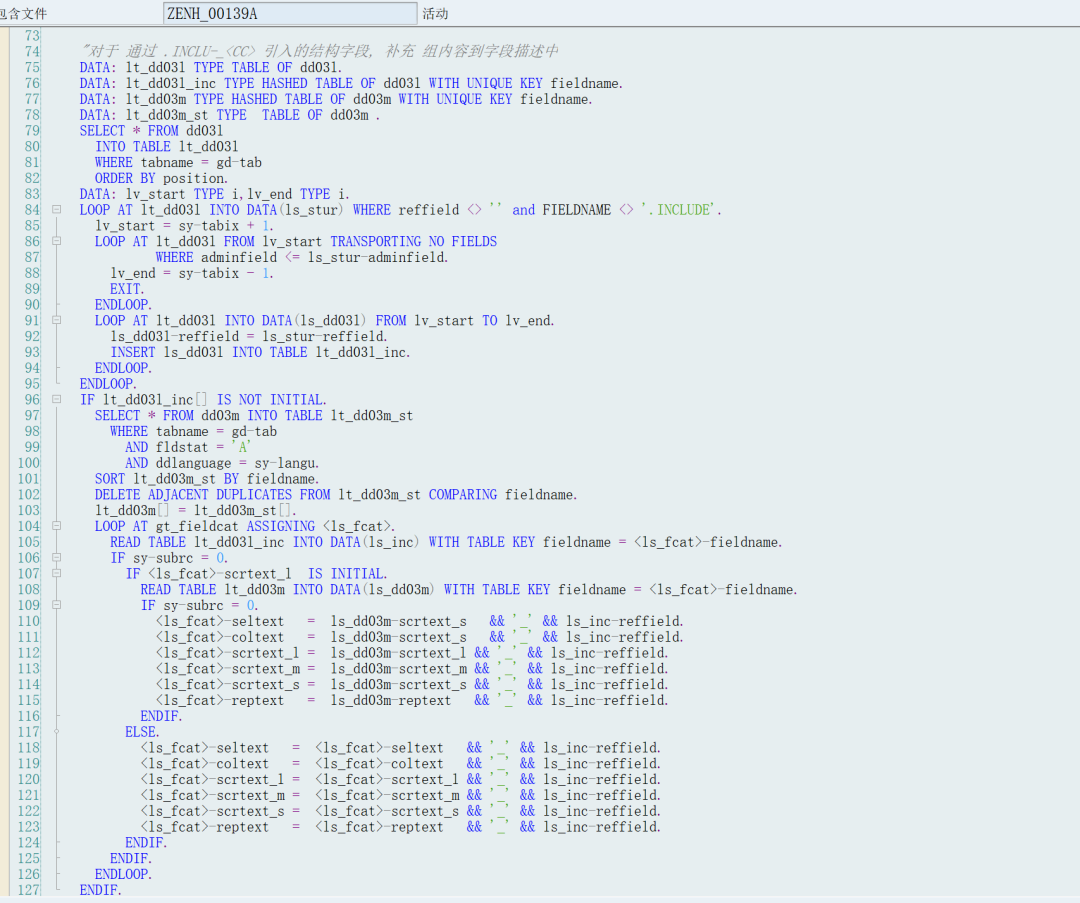Screen dimensions: 1080x903
Task: Collapse the inner LOOP block at line 86
Action: pyautogui.click(x=56, y=241)
